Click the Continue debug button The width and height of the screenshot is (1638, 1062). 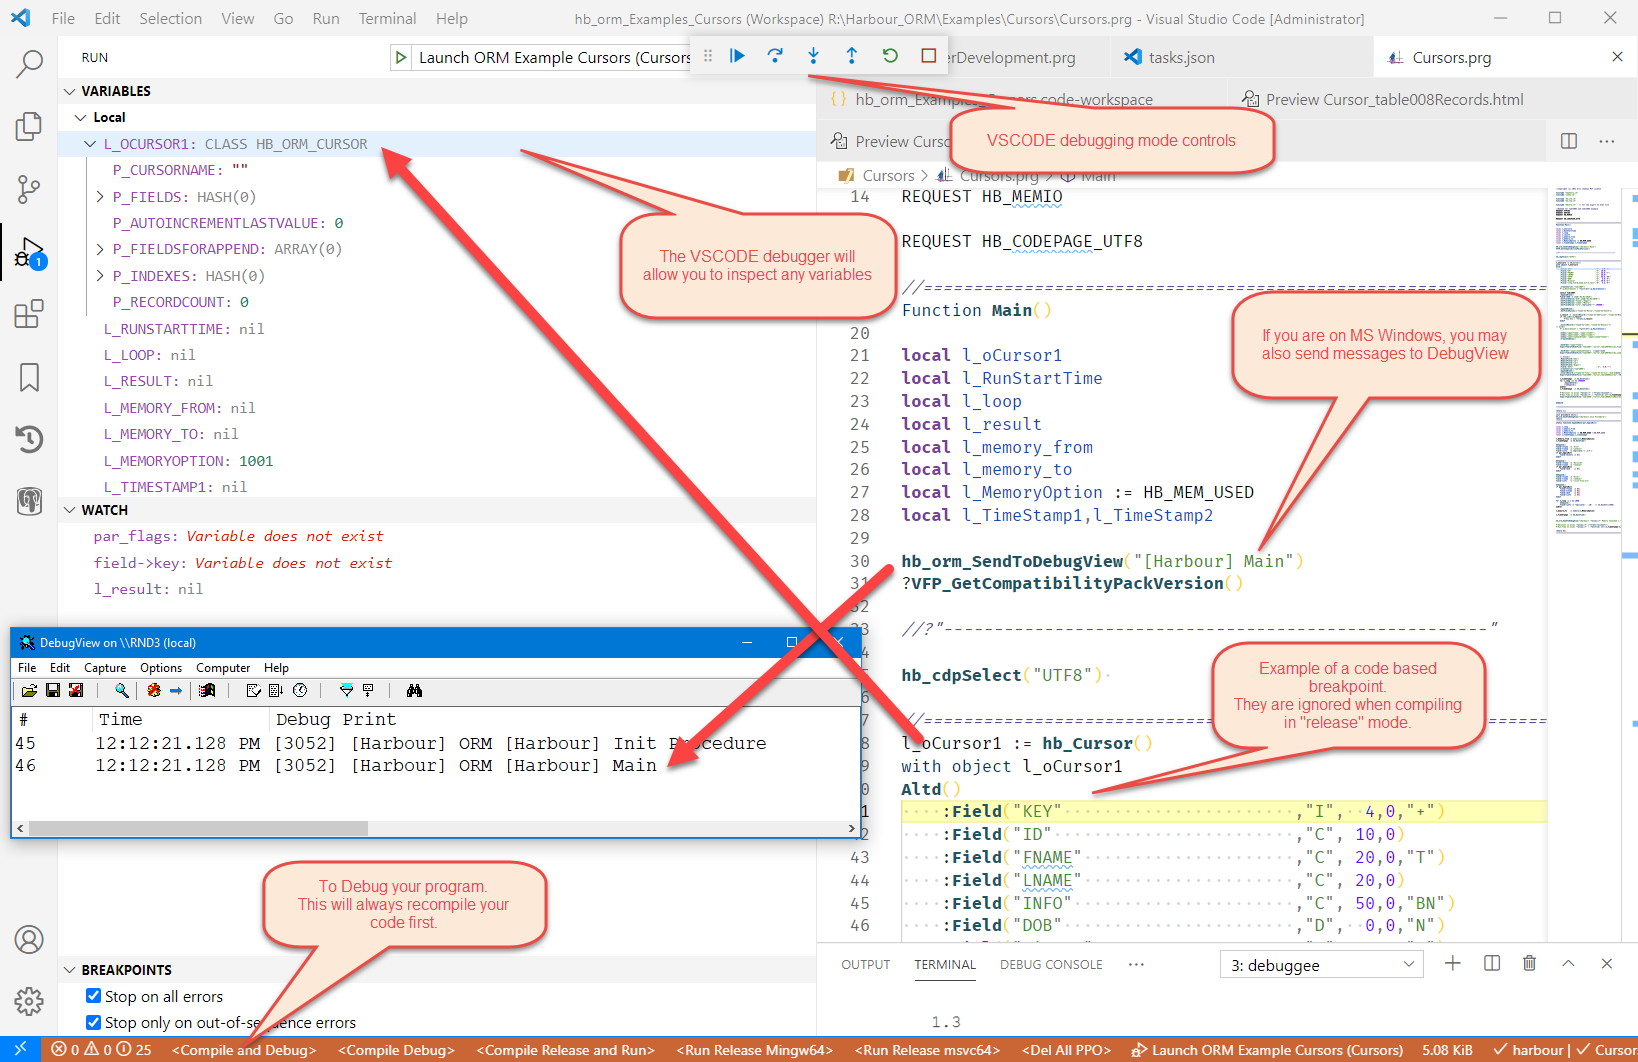[737, 56]
